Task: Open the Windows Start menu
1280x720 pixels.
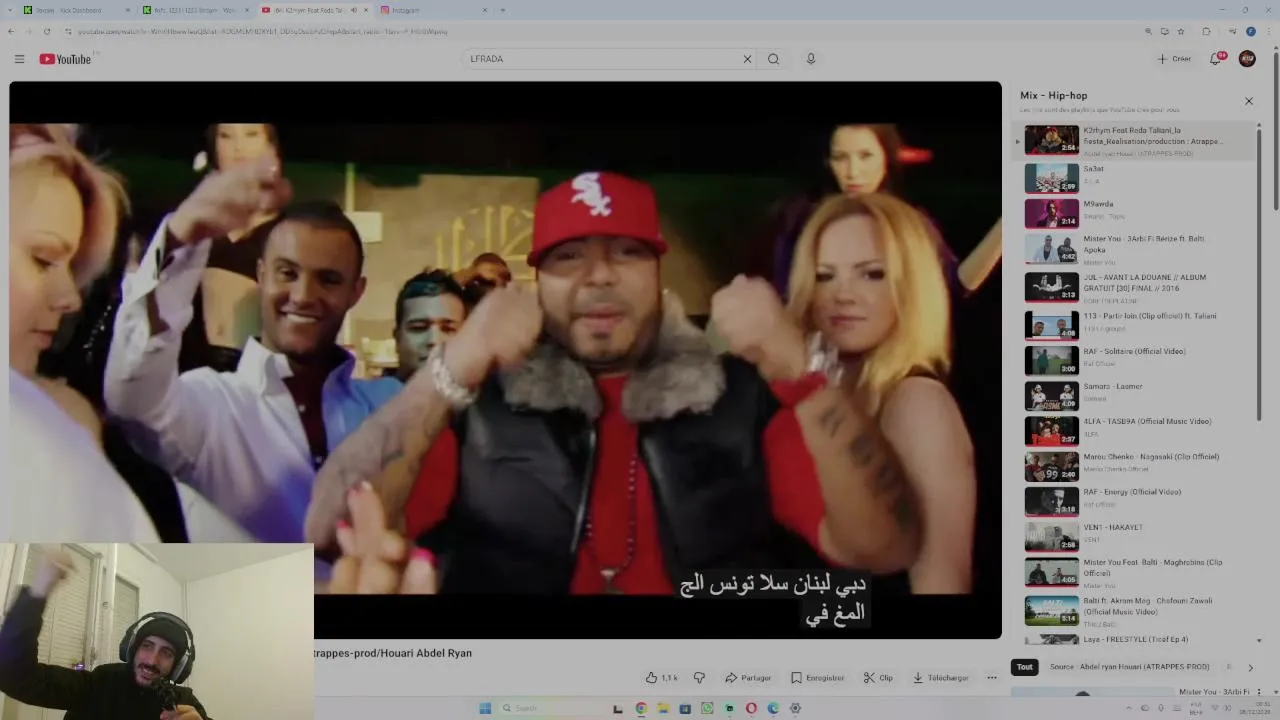Action: click(x=485, y=708)
